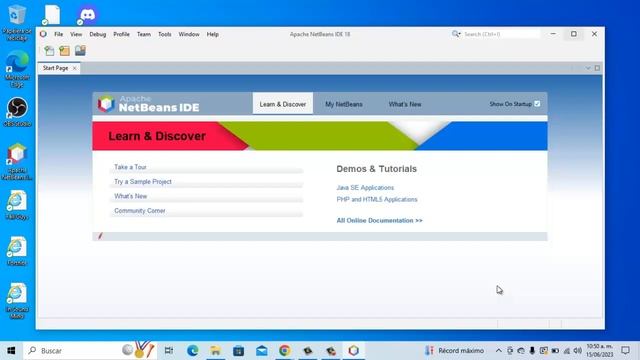Close the Start Page tab

74,68
